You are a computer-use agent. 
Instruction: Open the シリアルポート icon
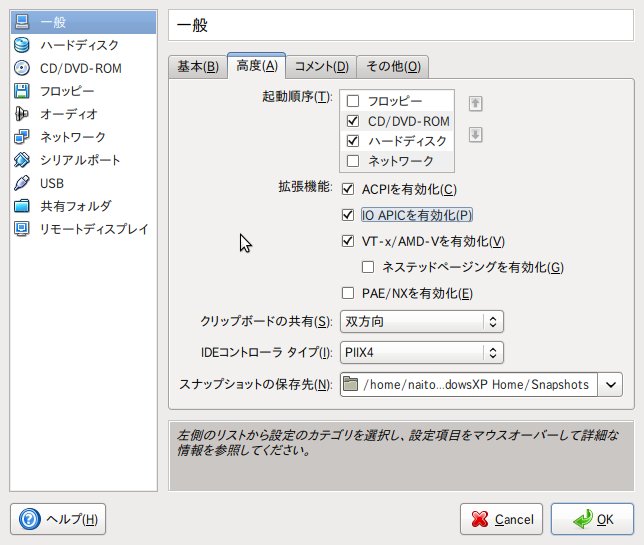pyautogui.click(x=22, y=160)
